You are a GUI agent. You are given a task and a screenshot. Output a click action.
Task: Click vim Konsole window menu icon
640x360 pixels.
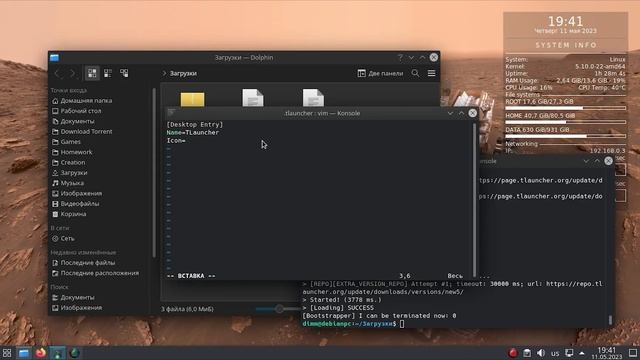tap(171, 113)
